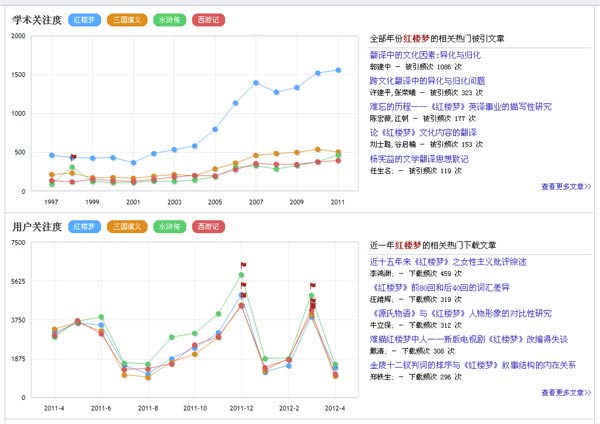Toggle 红楼梦 series in 学术关注度 chart
The height and width of the screenshot is (424, 600).
pos(85,20)
